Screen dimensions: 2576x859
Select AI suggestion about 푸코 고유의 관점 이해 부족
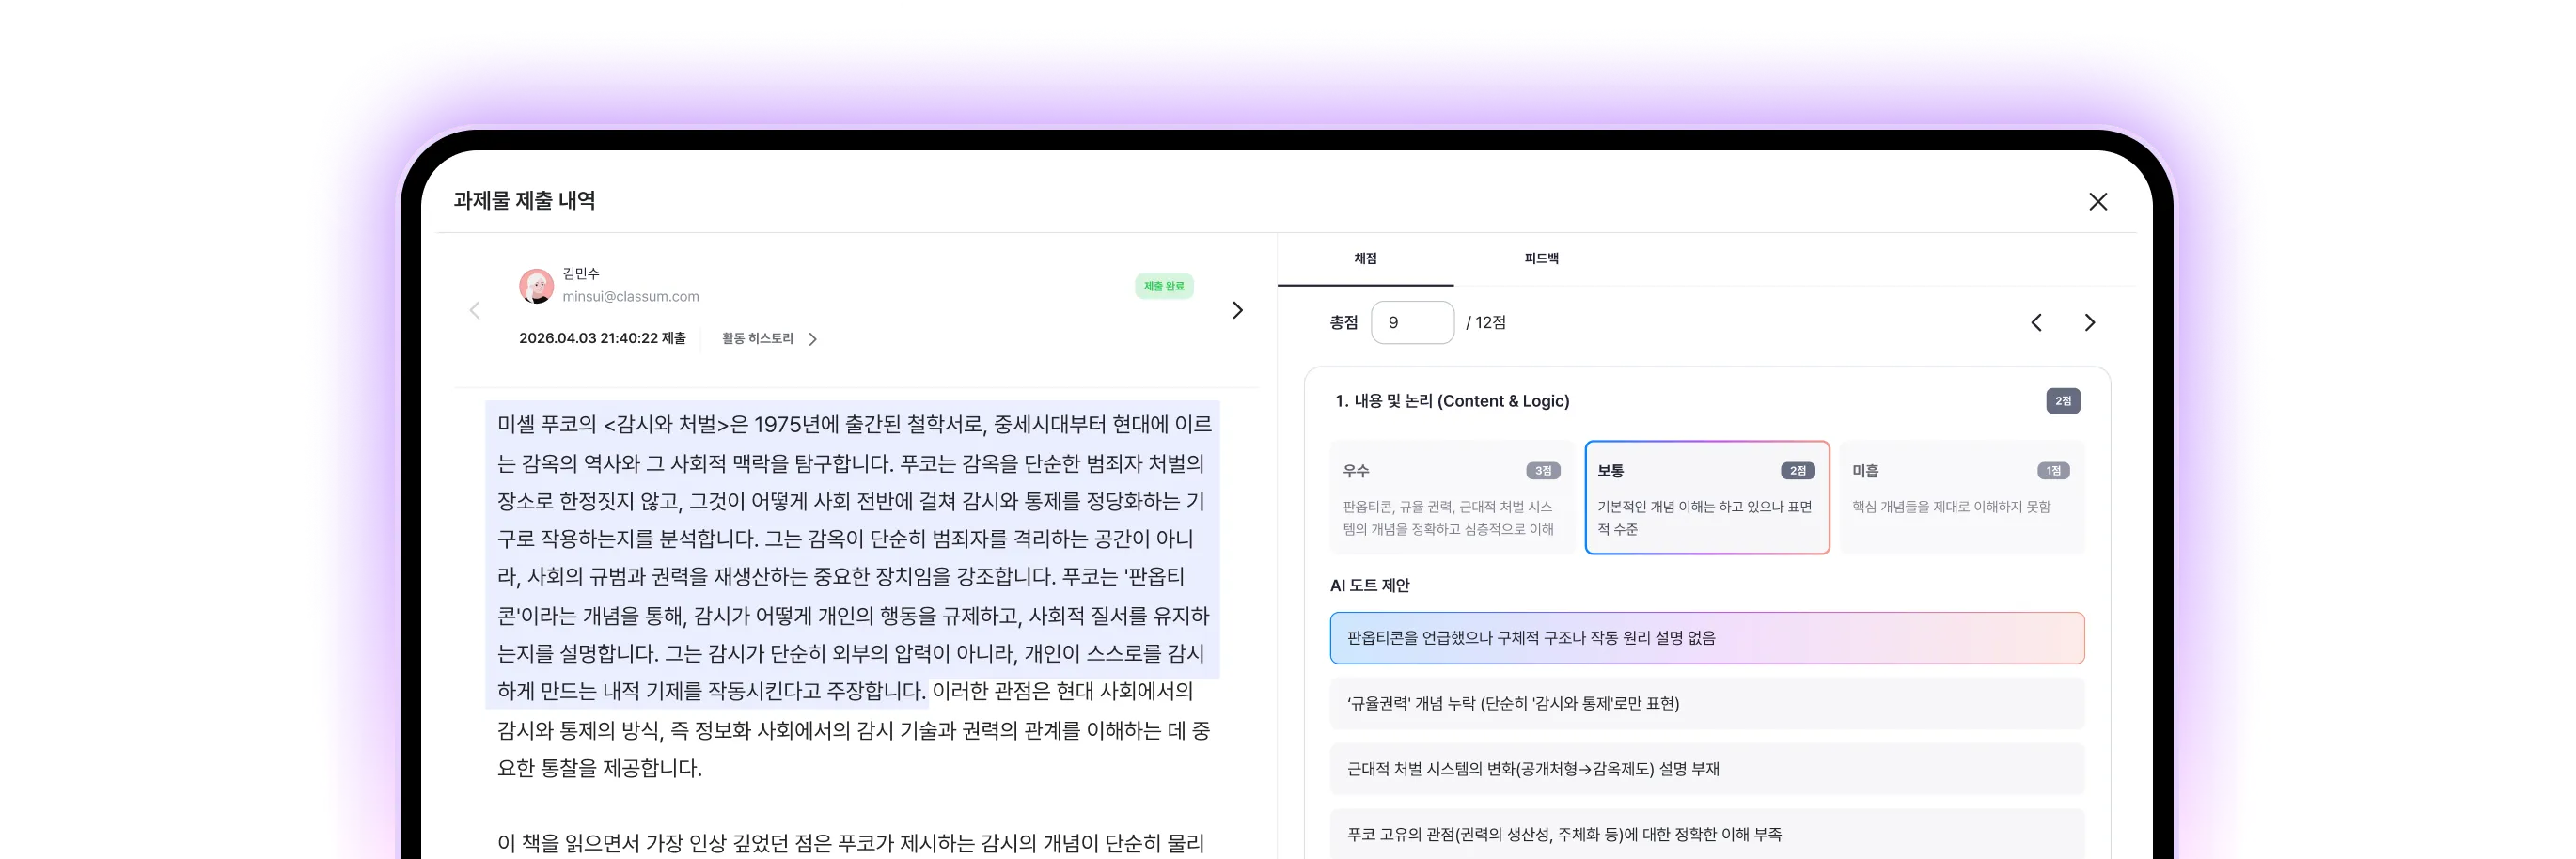(1707, 835)
